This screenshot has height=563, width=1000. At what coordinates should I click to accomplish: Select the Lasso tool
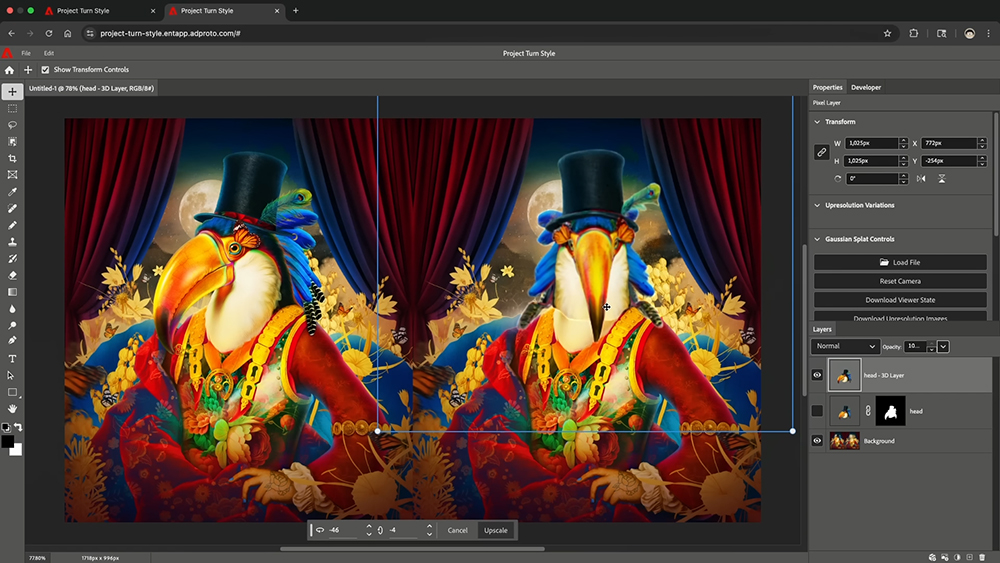click(12, 125)
